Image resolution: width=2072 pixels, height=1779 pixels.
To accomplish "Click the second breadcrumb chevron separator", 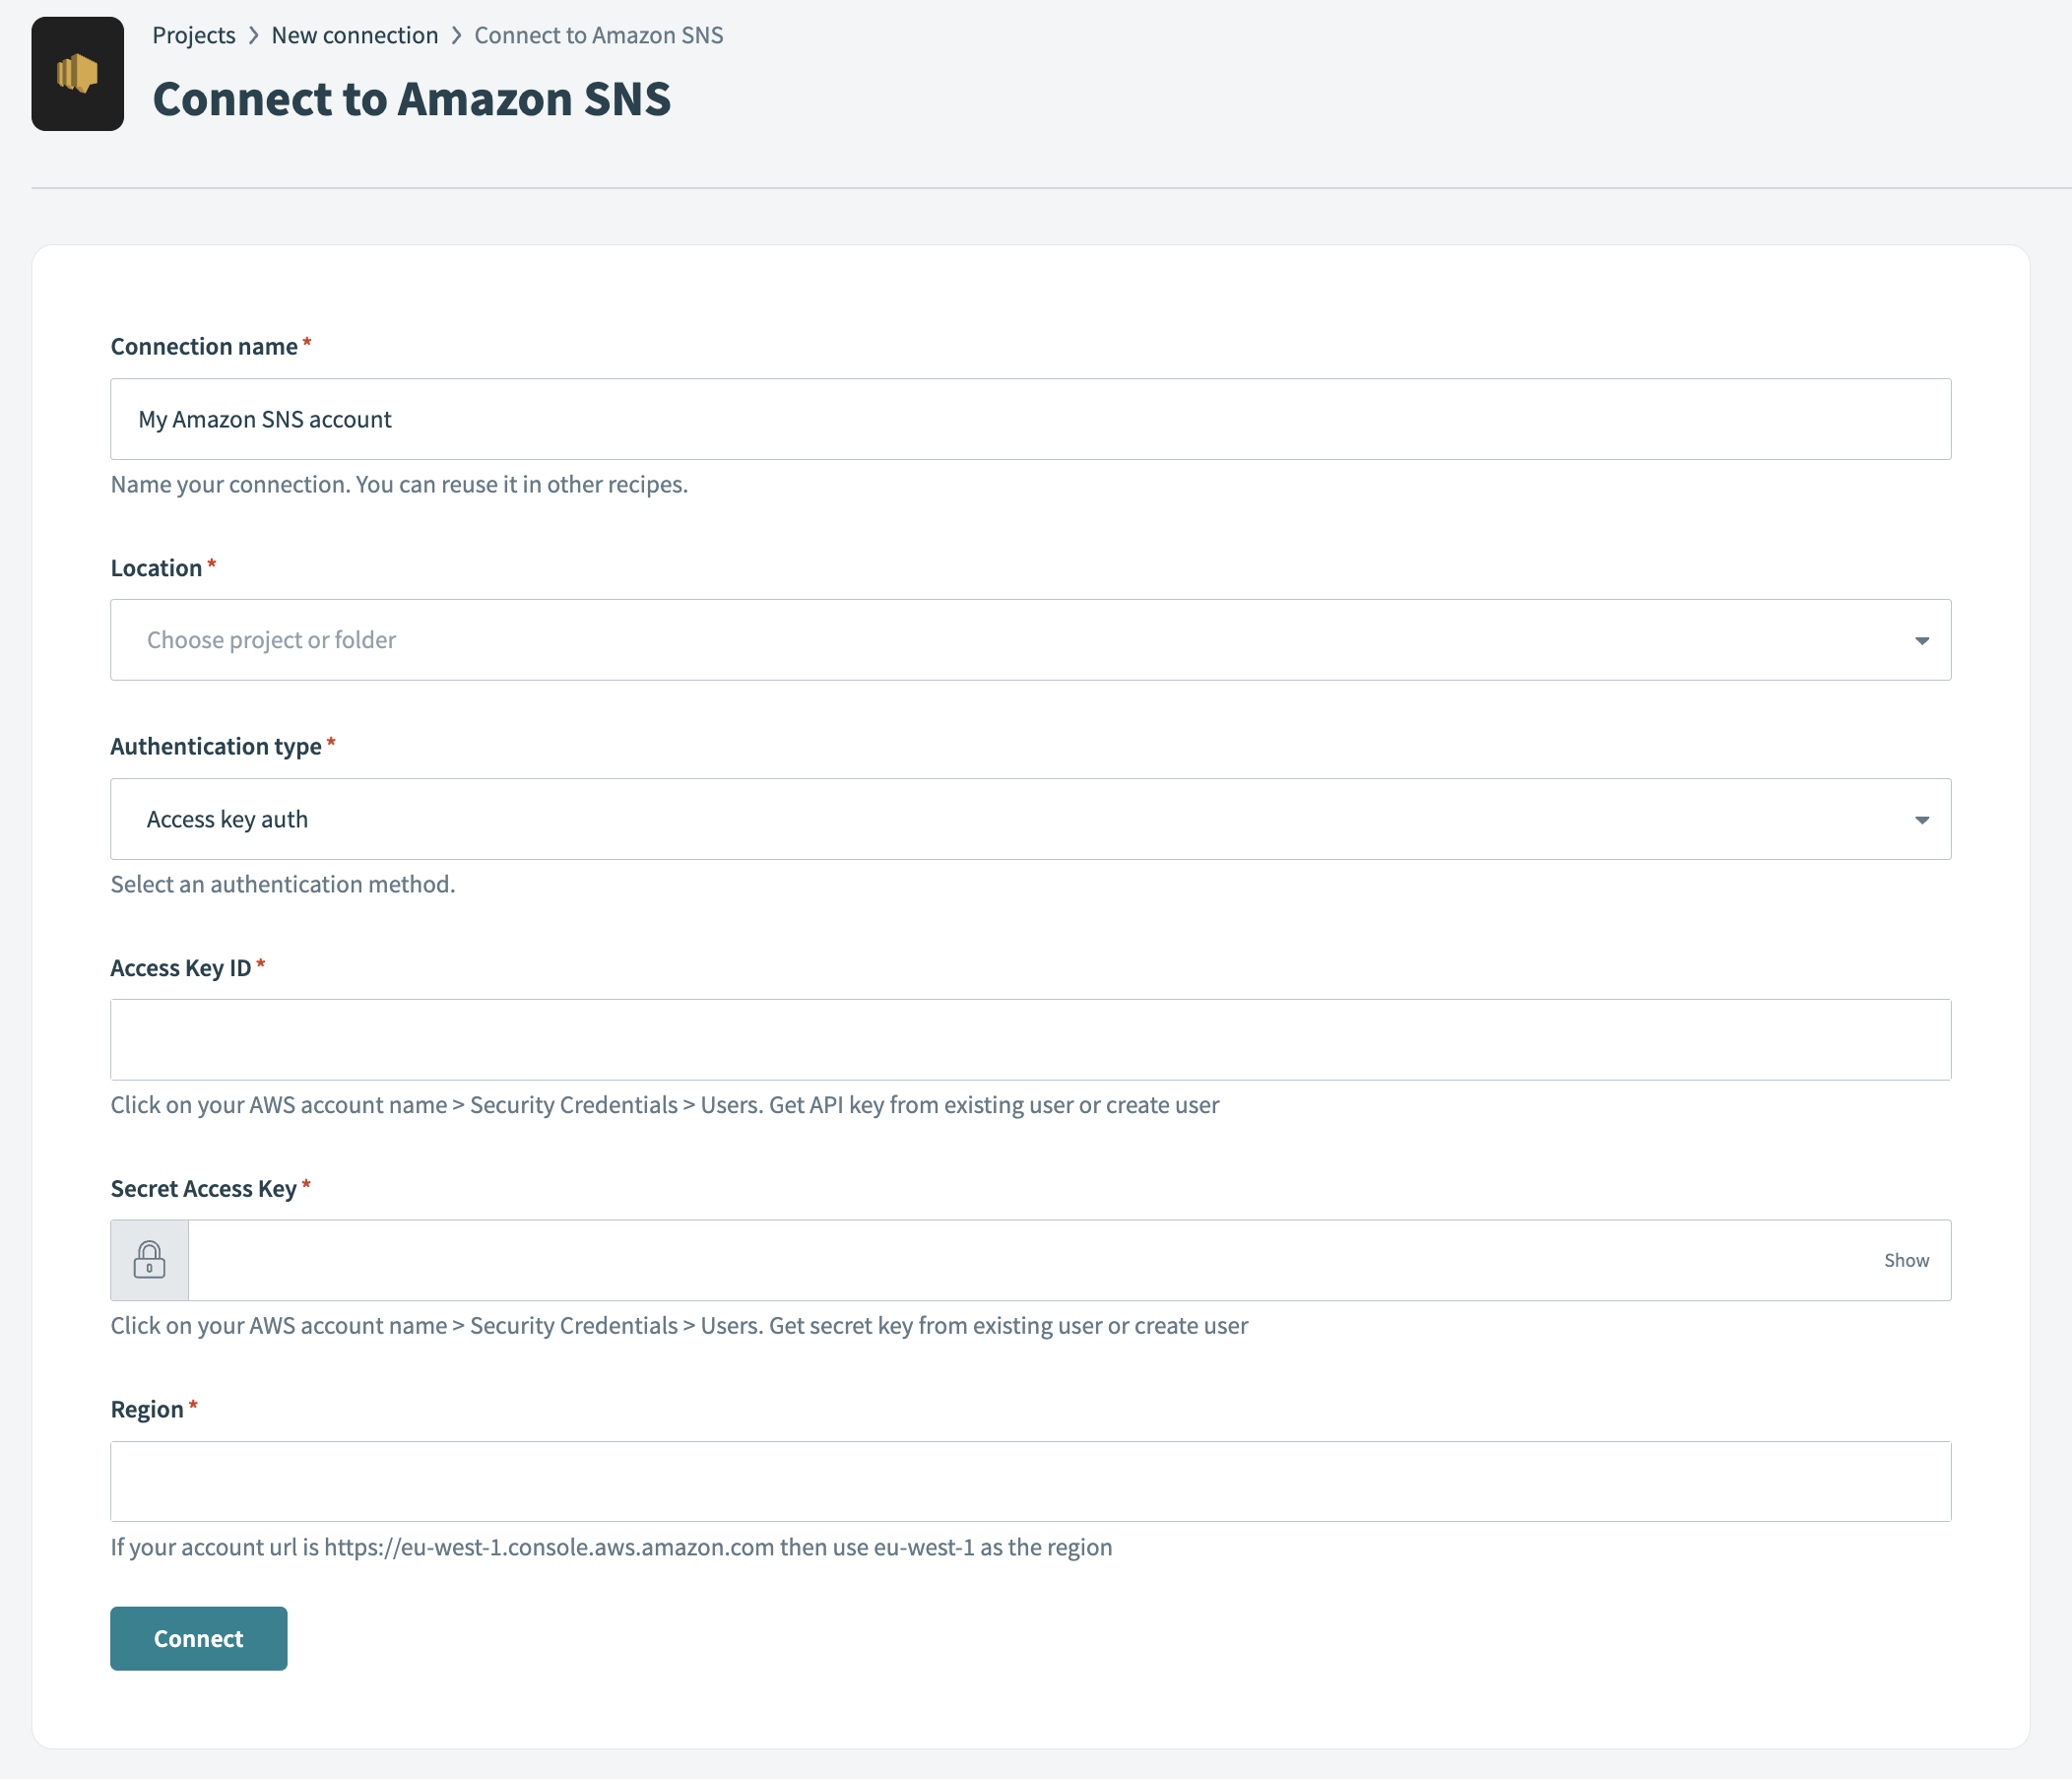I will click(x=456, y=36).
